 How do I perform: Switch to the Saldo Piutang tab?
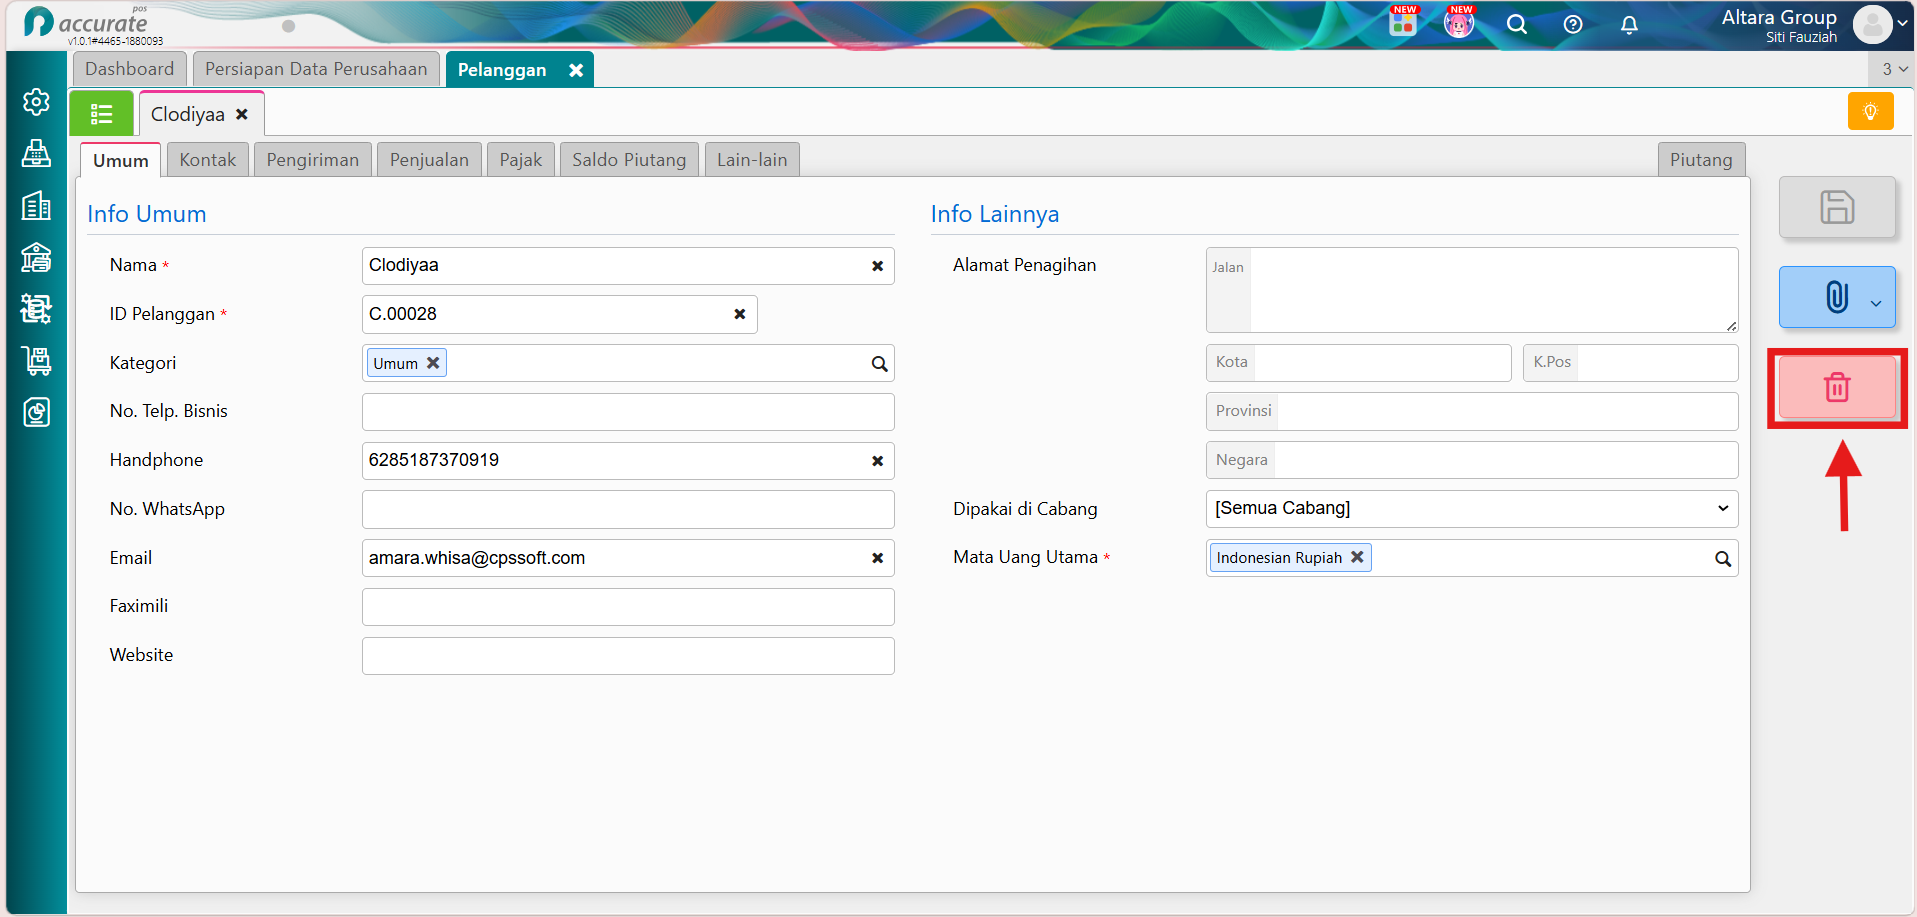(x=629, y=160)
